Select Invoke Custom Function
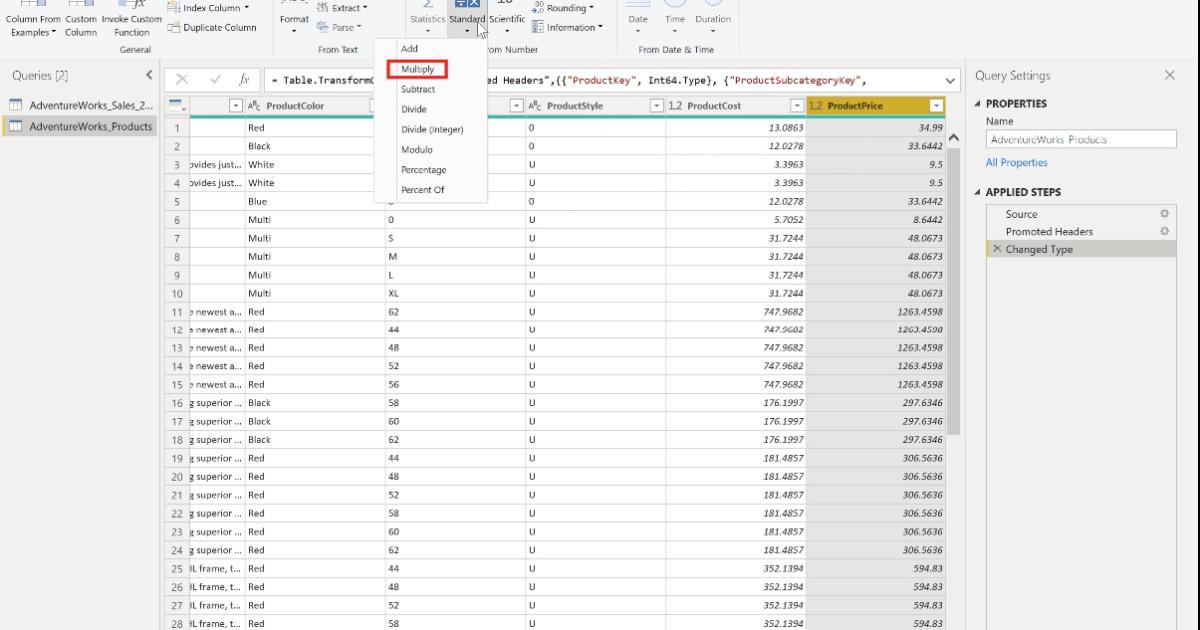1200x630 pixels. tap(131, 20)
